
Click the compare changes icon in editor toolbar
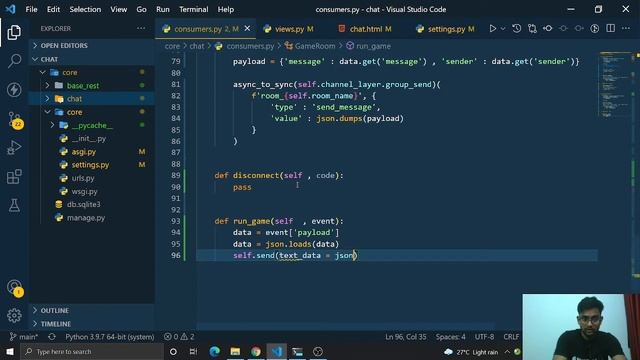point(532,29)
